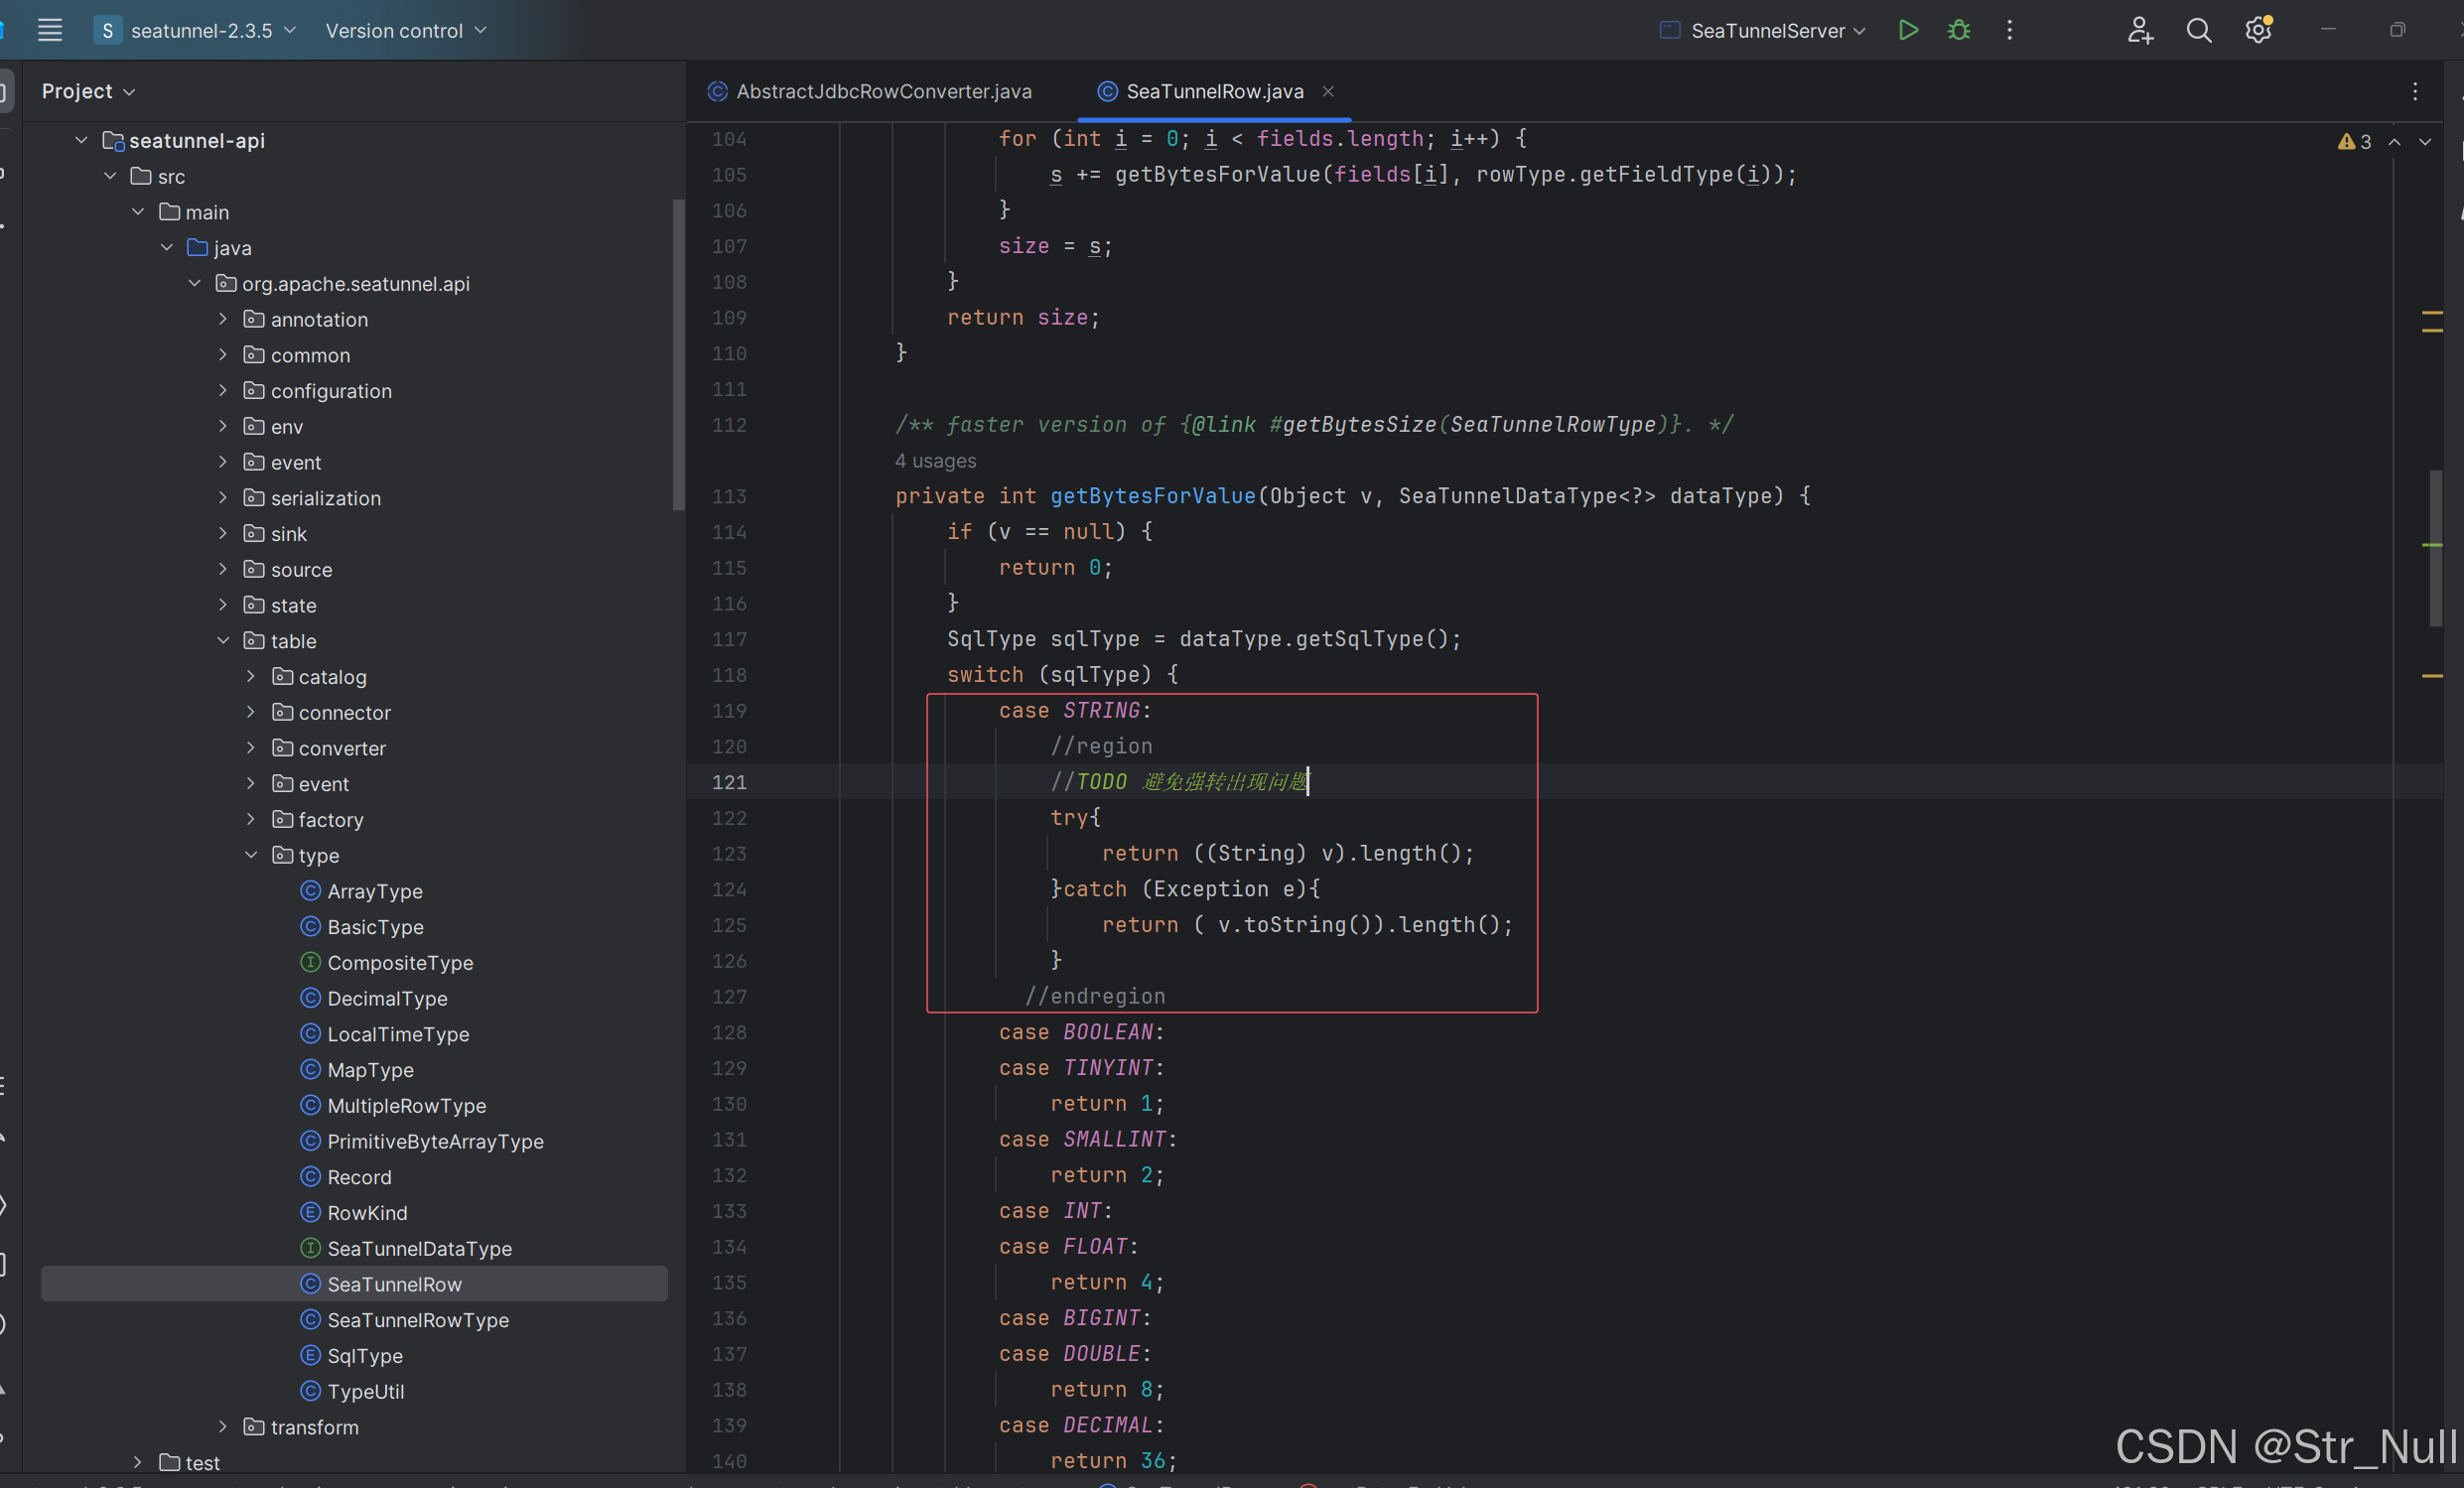This screenshot has width=2464, height=1488.
Task: Collapse the type folder in tree
Action: coord(251,855)
